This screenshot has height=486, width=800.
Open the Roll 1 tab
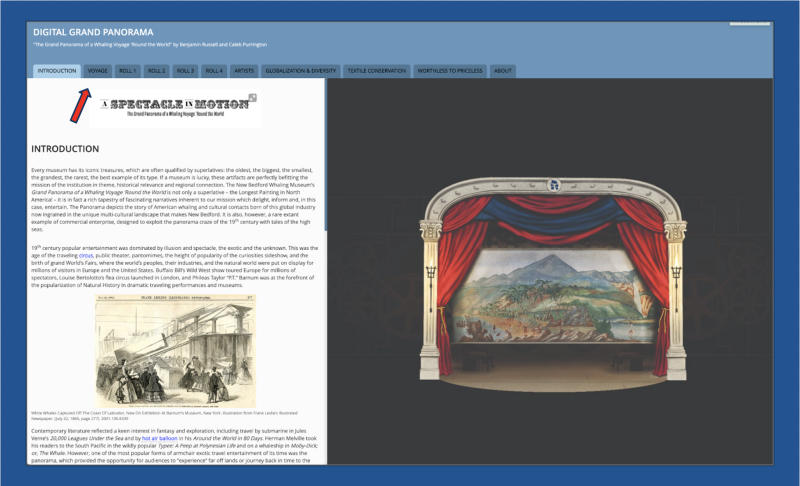pyautogui.click(x=127, y=71)
